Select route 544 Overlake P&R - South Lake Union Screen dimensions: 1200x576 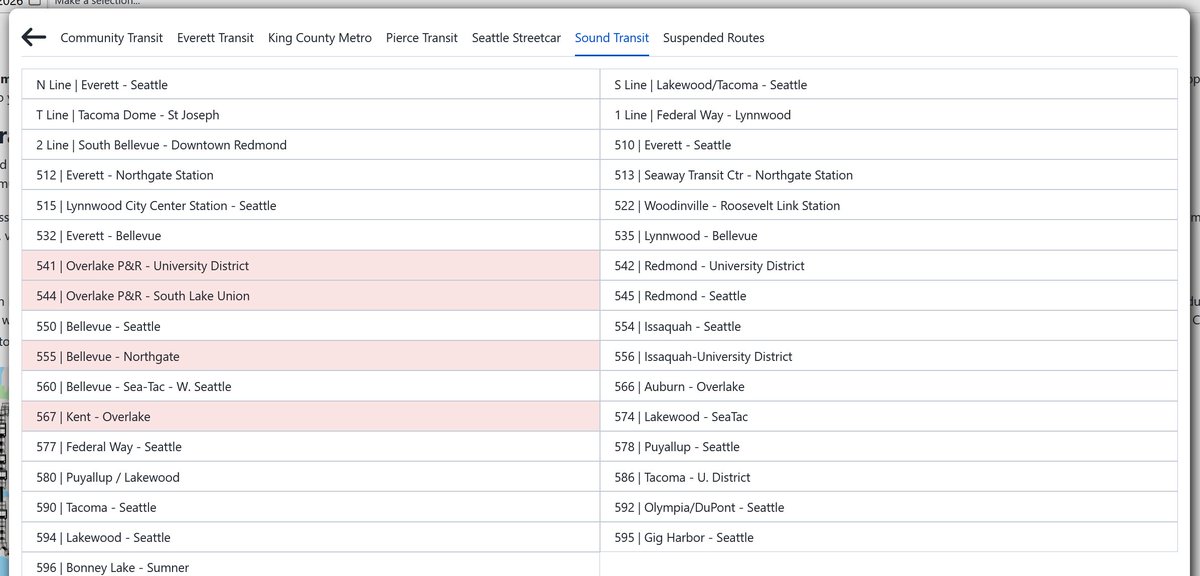tap(310, 296)
